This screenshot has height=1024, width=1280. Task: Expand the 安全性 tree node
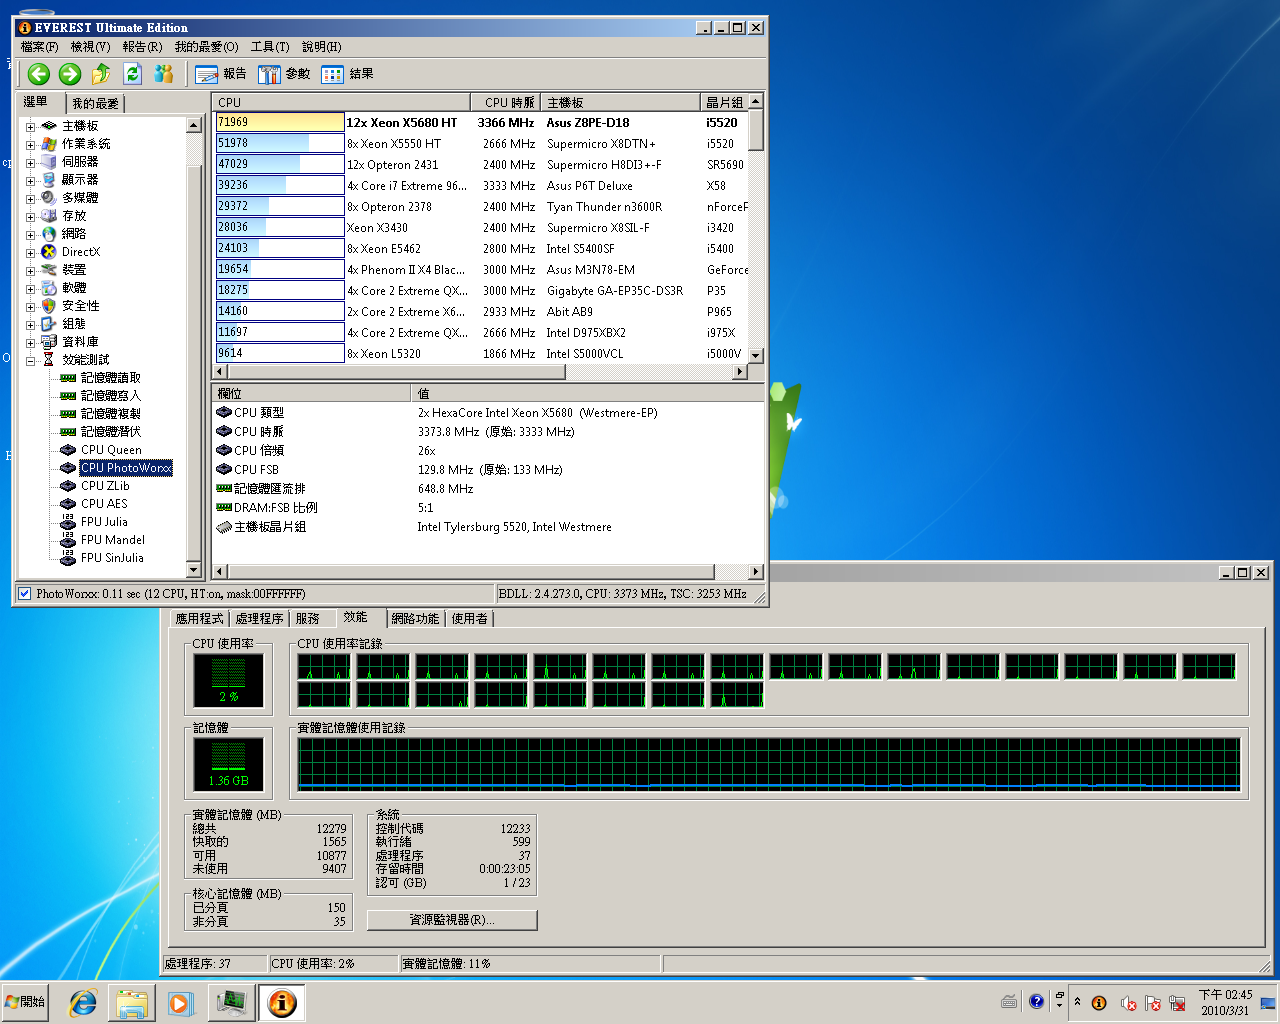pos(30,307)
